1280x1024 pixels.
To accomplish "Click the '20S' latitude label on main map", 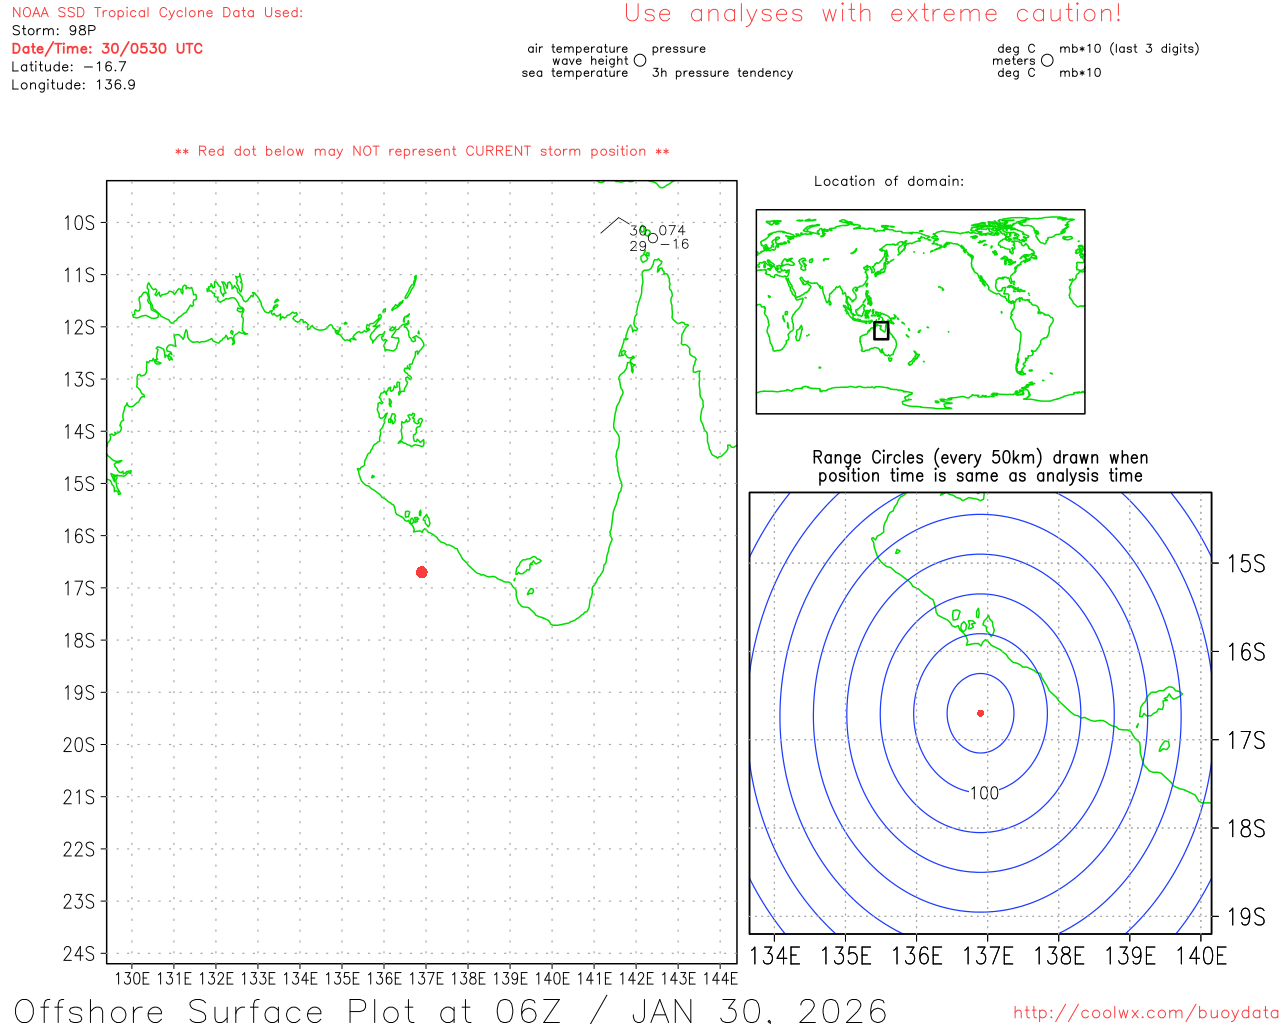I will coord(79,745).
